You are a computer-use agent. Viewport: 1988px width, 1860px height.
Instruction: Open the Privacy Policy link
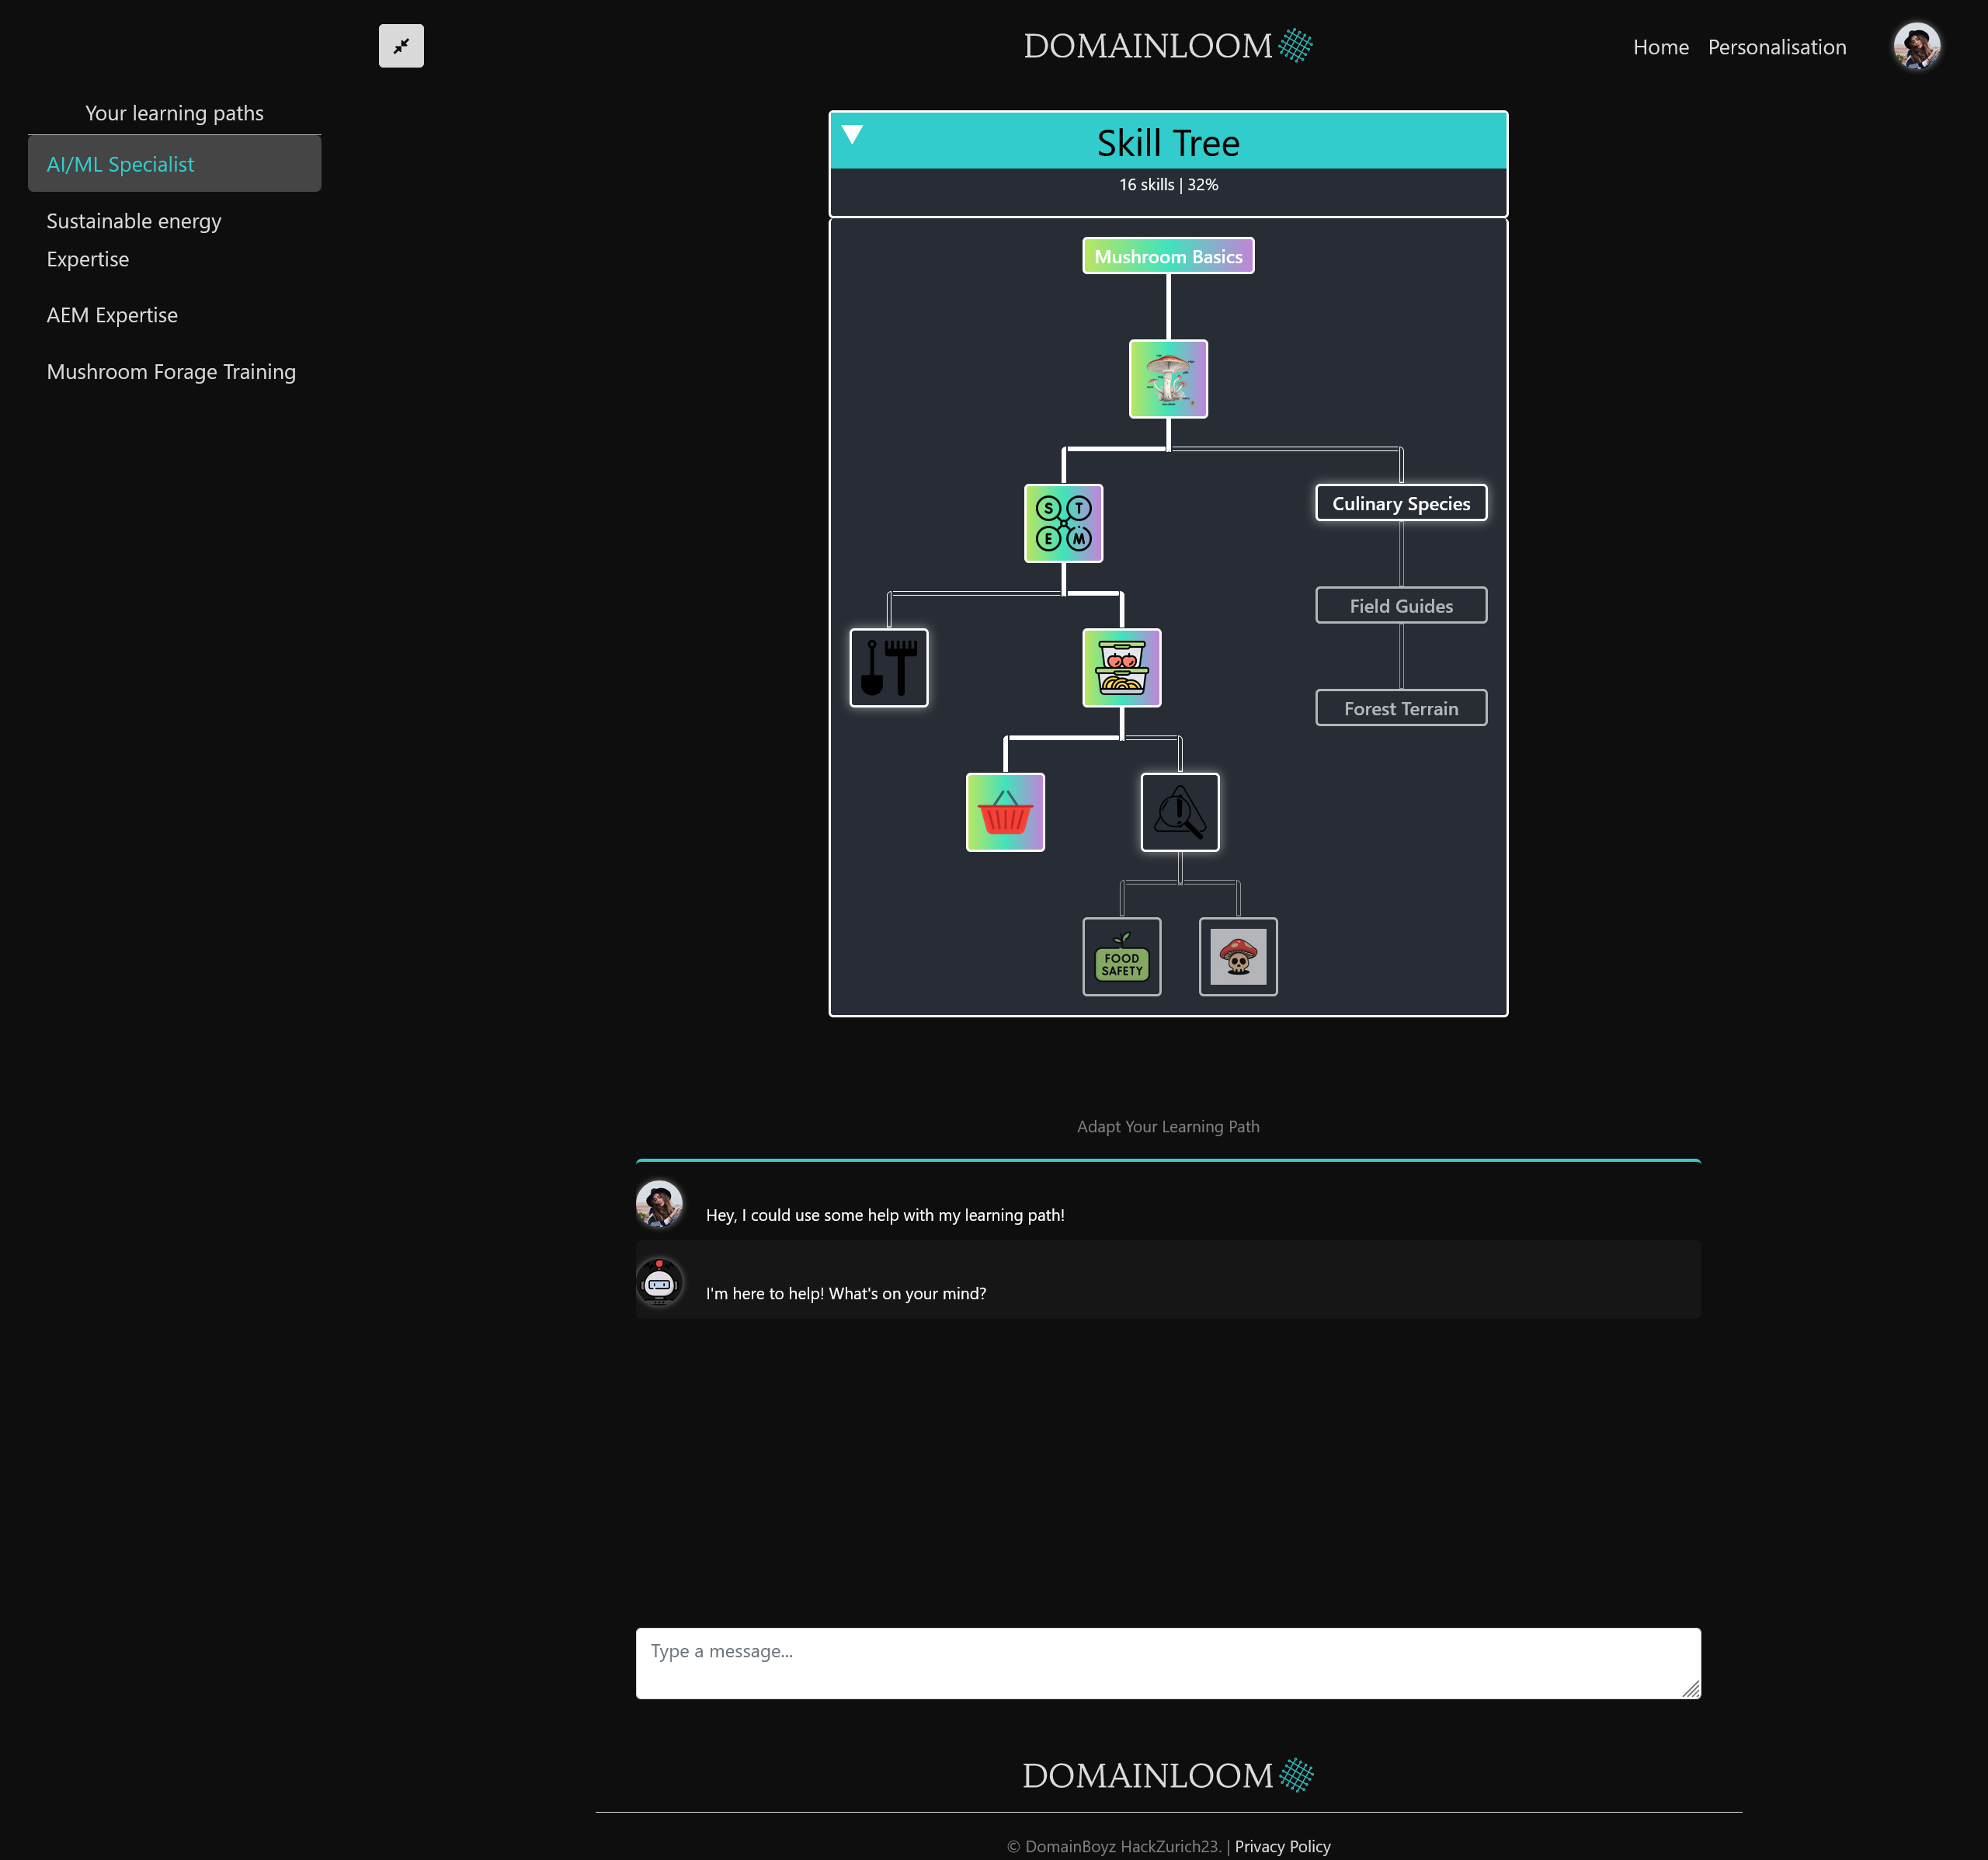click(1282, 1846)
